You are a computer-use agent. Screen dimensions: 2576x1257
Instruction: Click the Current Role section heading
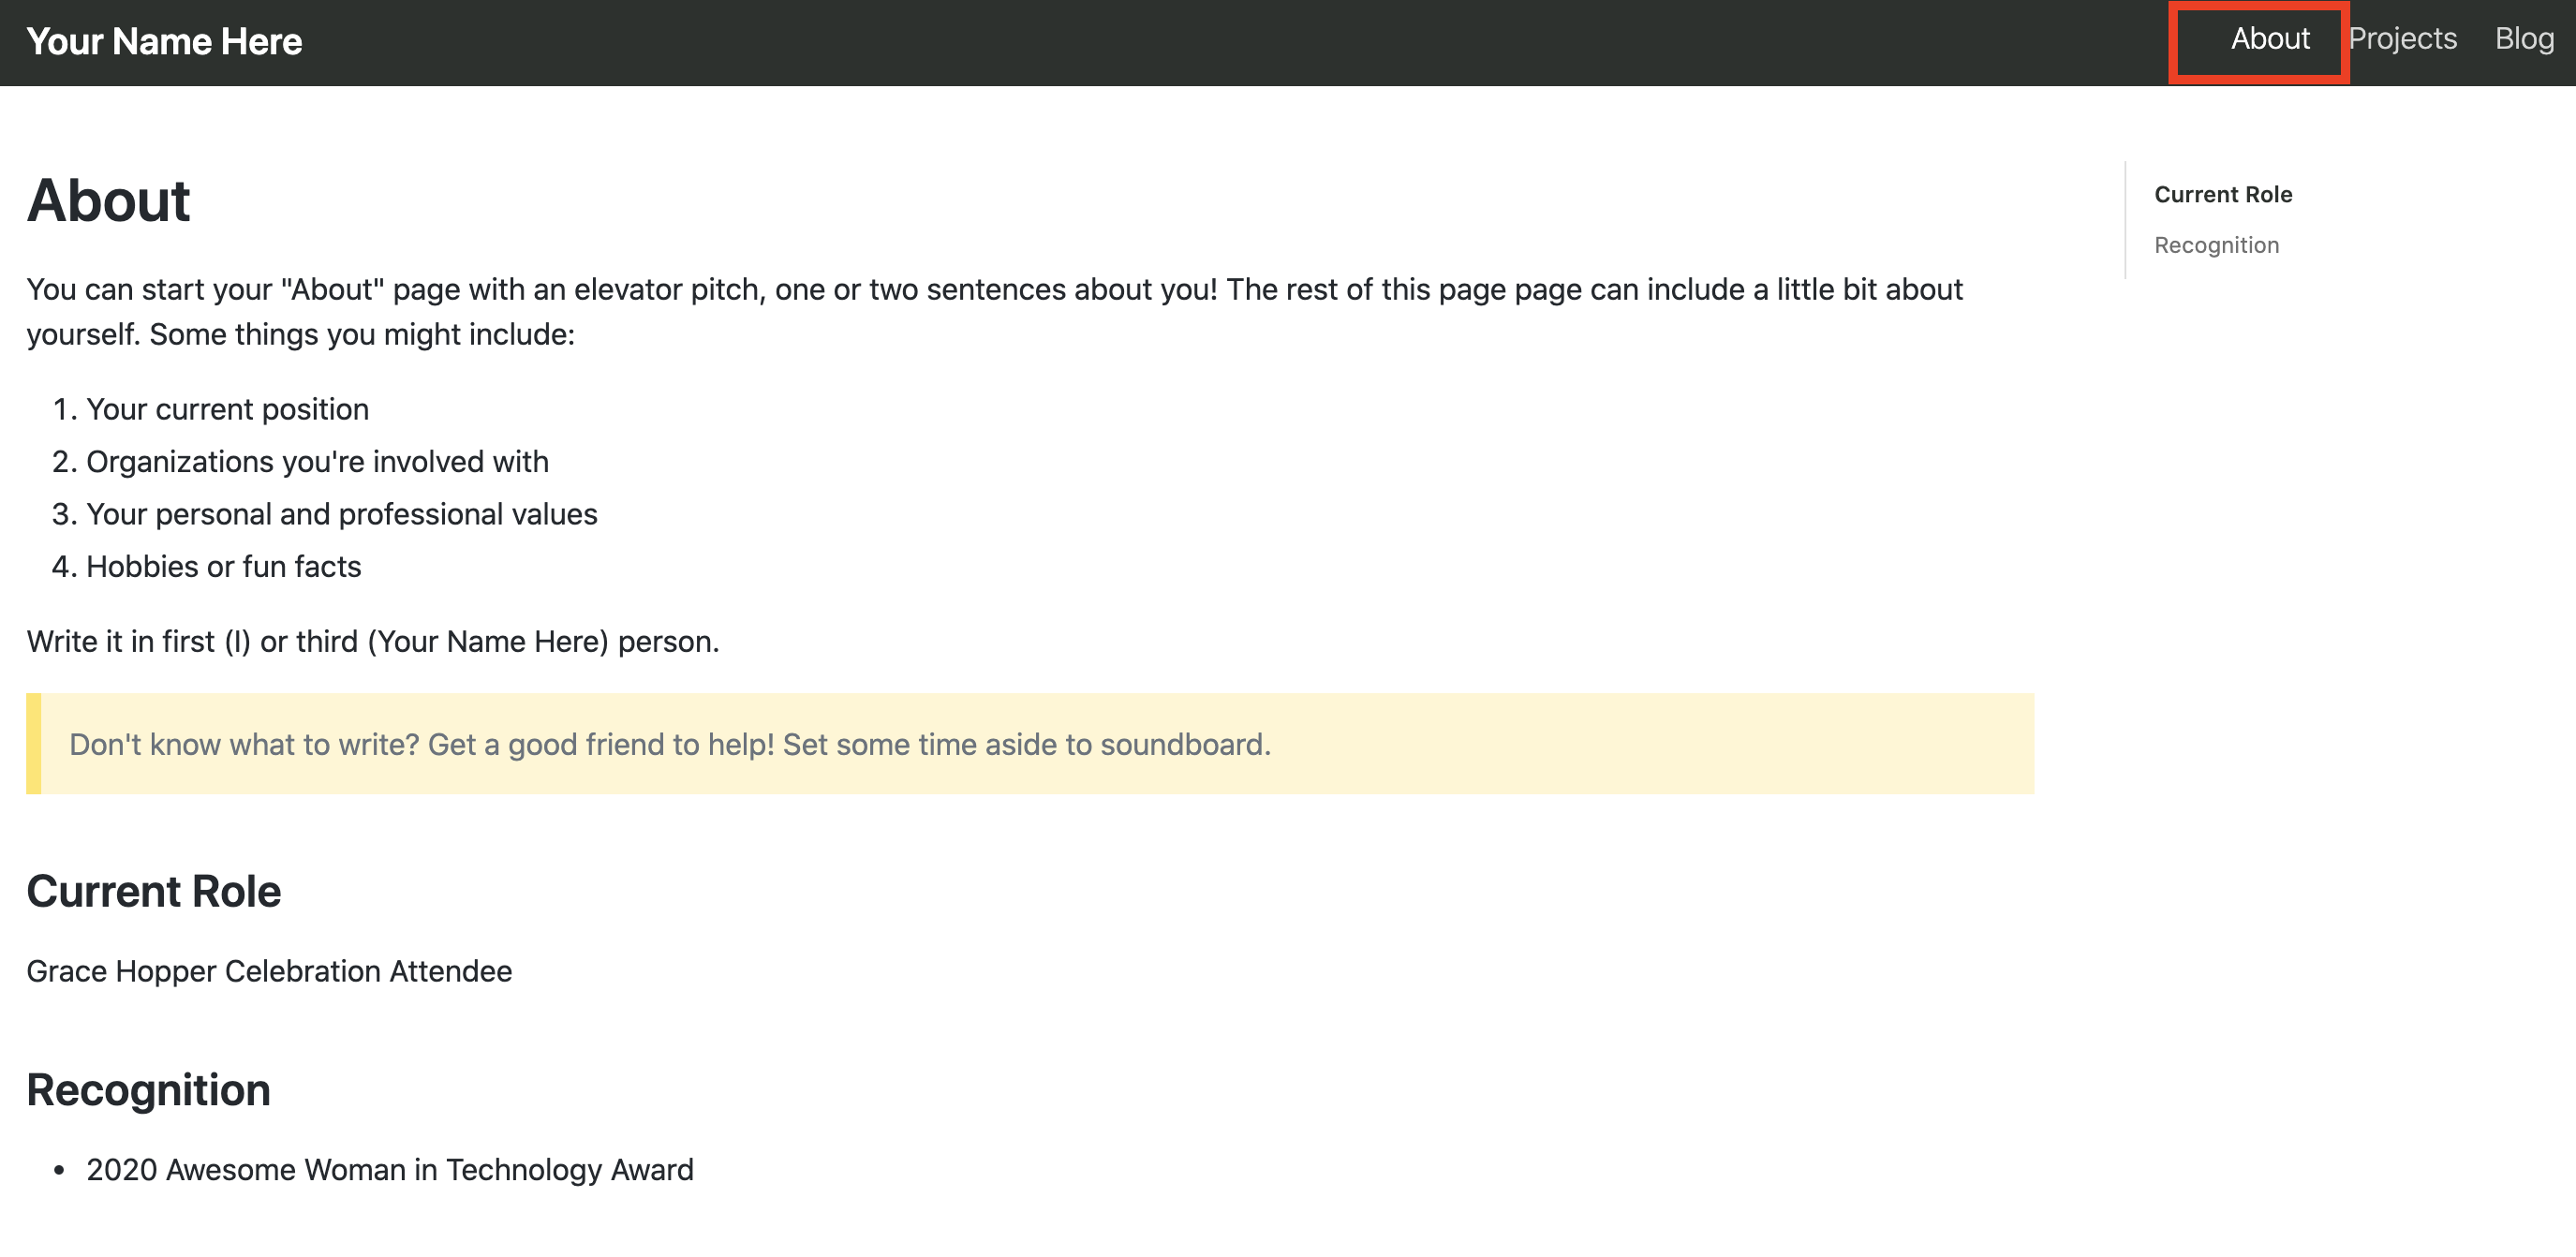[154, 891]
